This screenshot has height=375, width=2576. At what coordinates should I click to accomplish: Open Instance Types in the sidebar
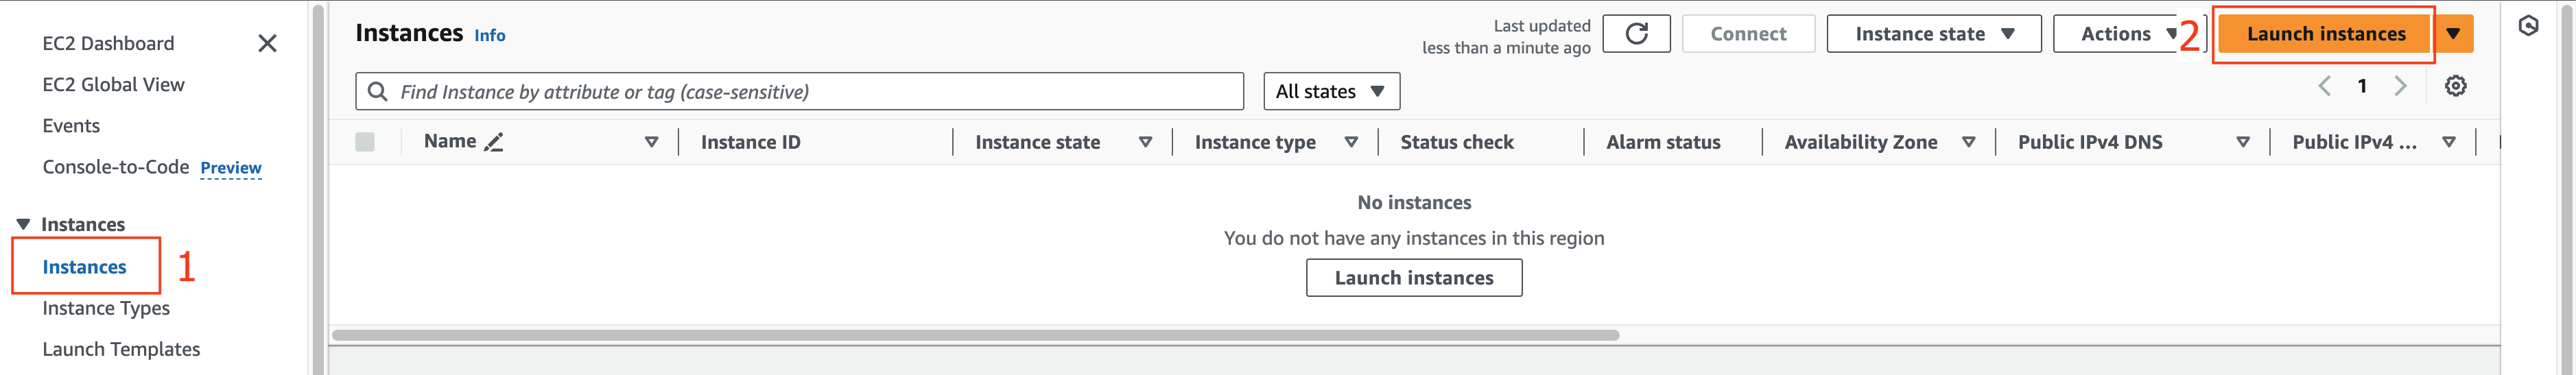click(106, 308)
